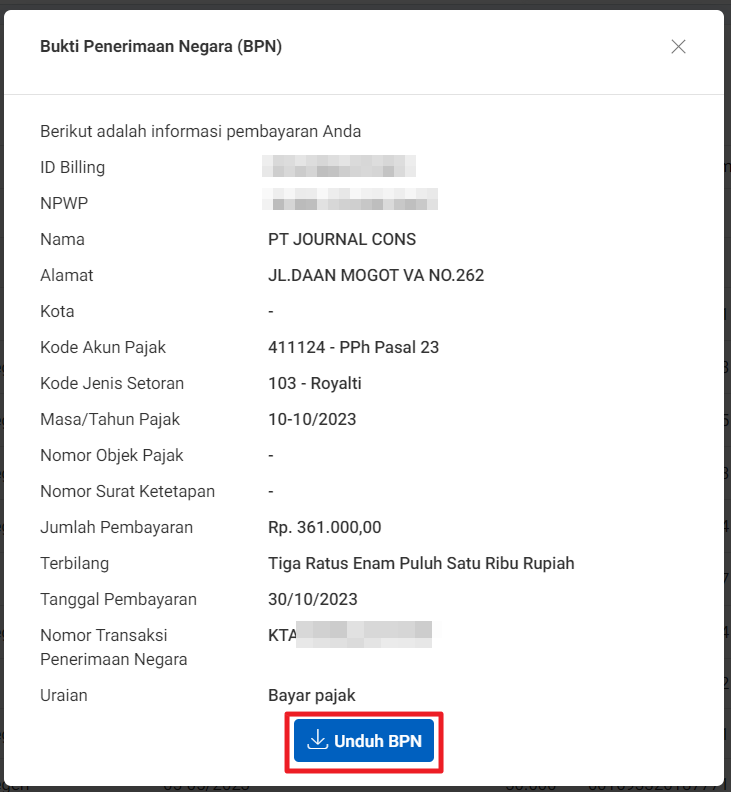Click the text Berikut adalah informasi pembayaran Anda
The height and width of the screenshot is (792, 731).
[x=200, y=131]
